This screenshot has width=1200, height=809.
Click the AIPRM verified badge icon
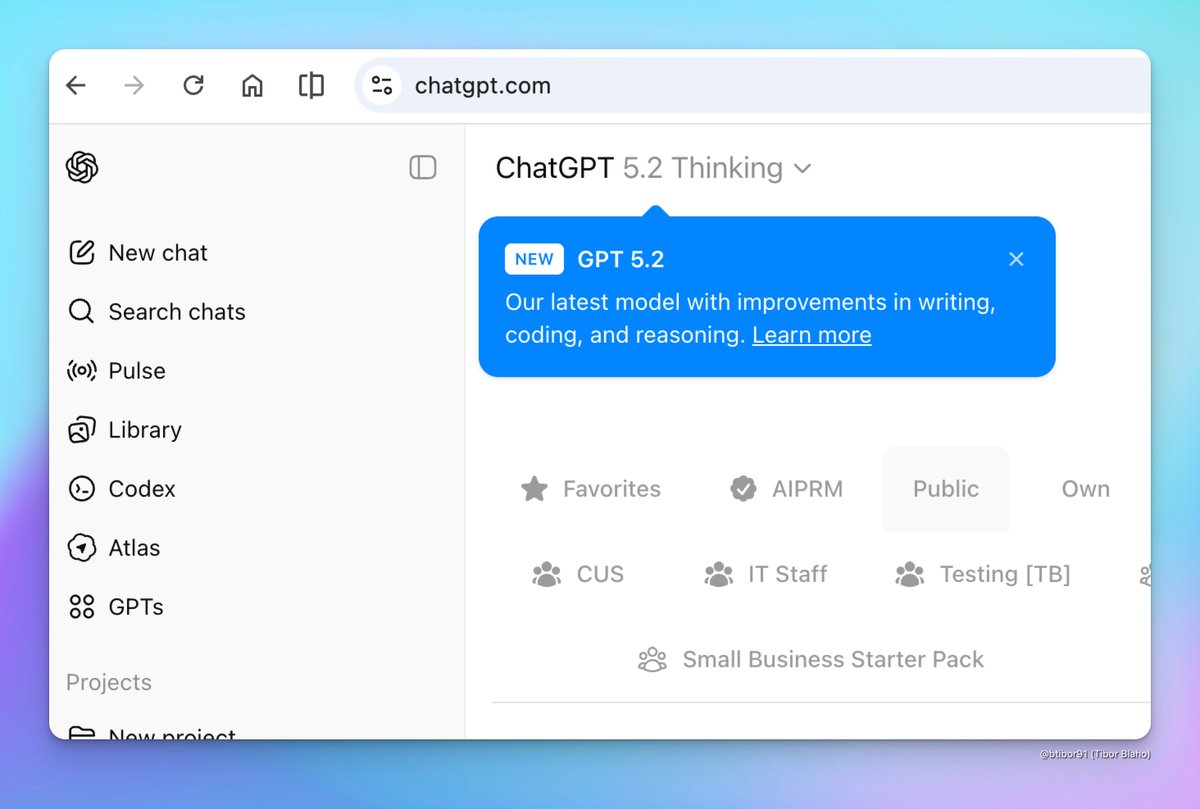click(743, 489)
